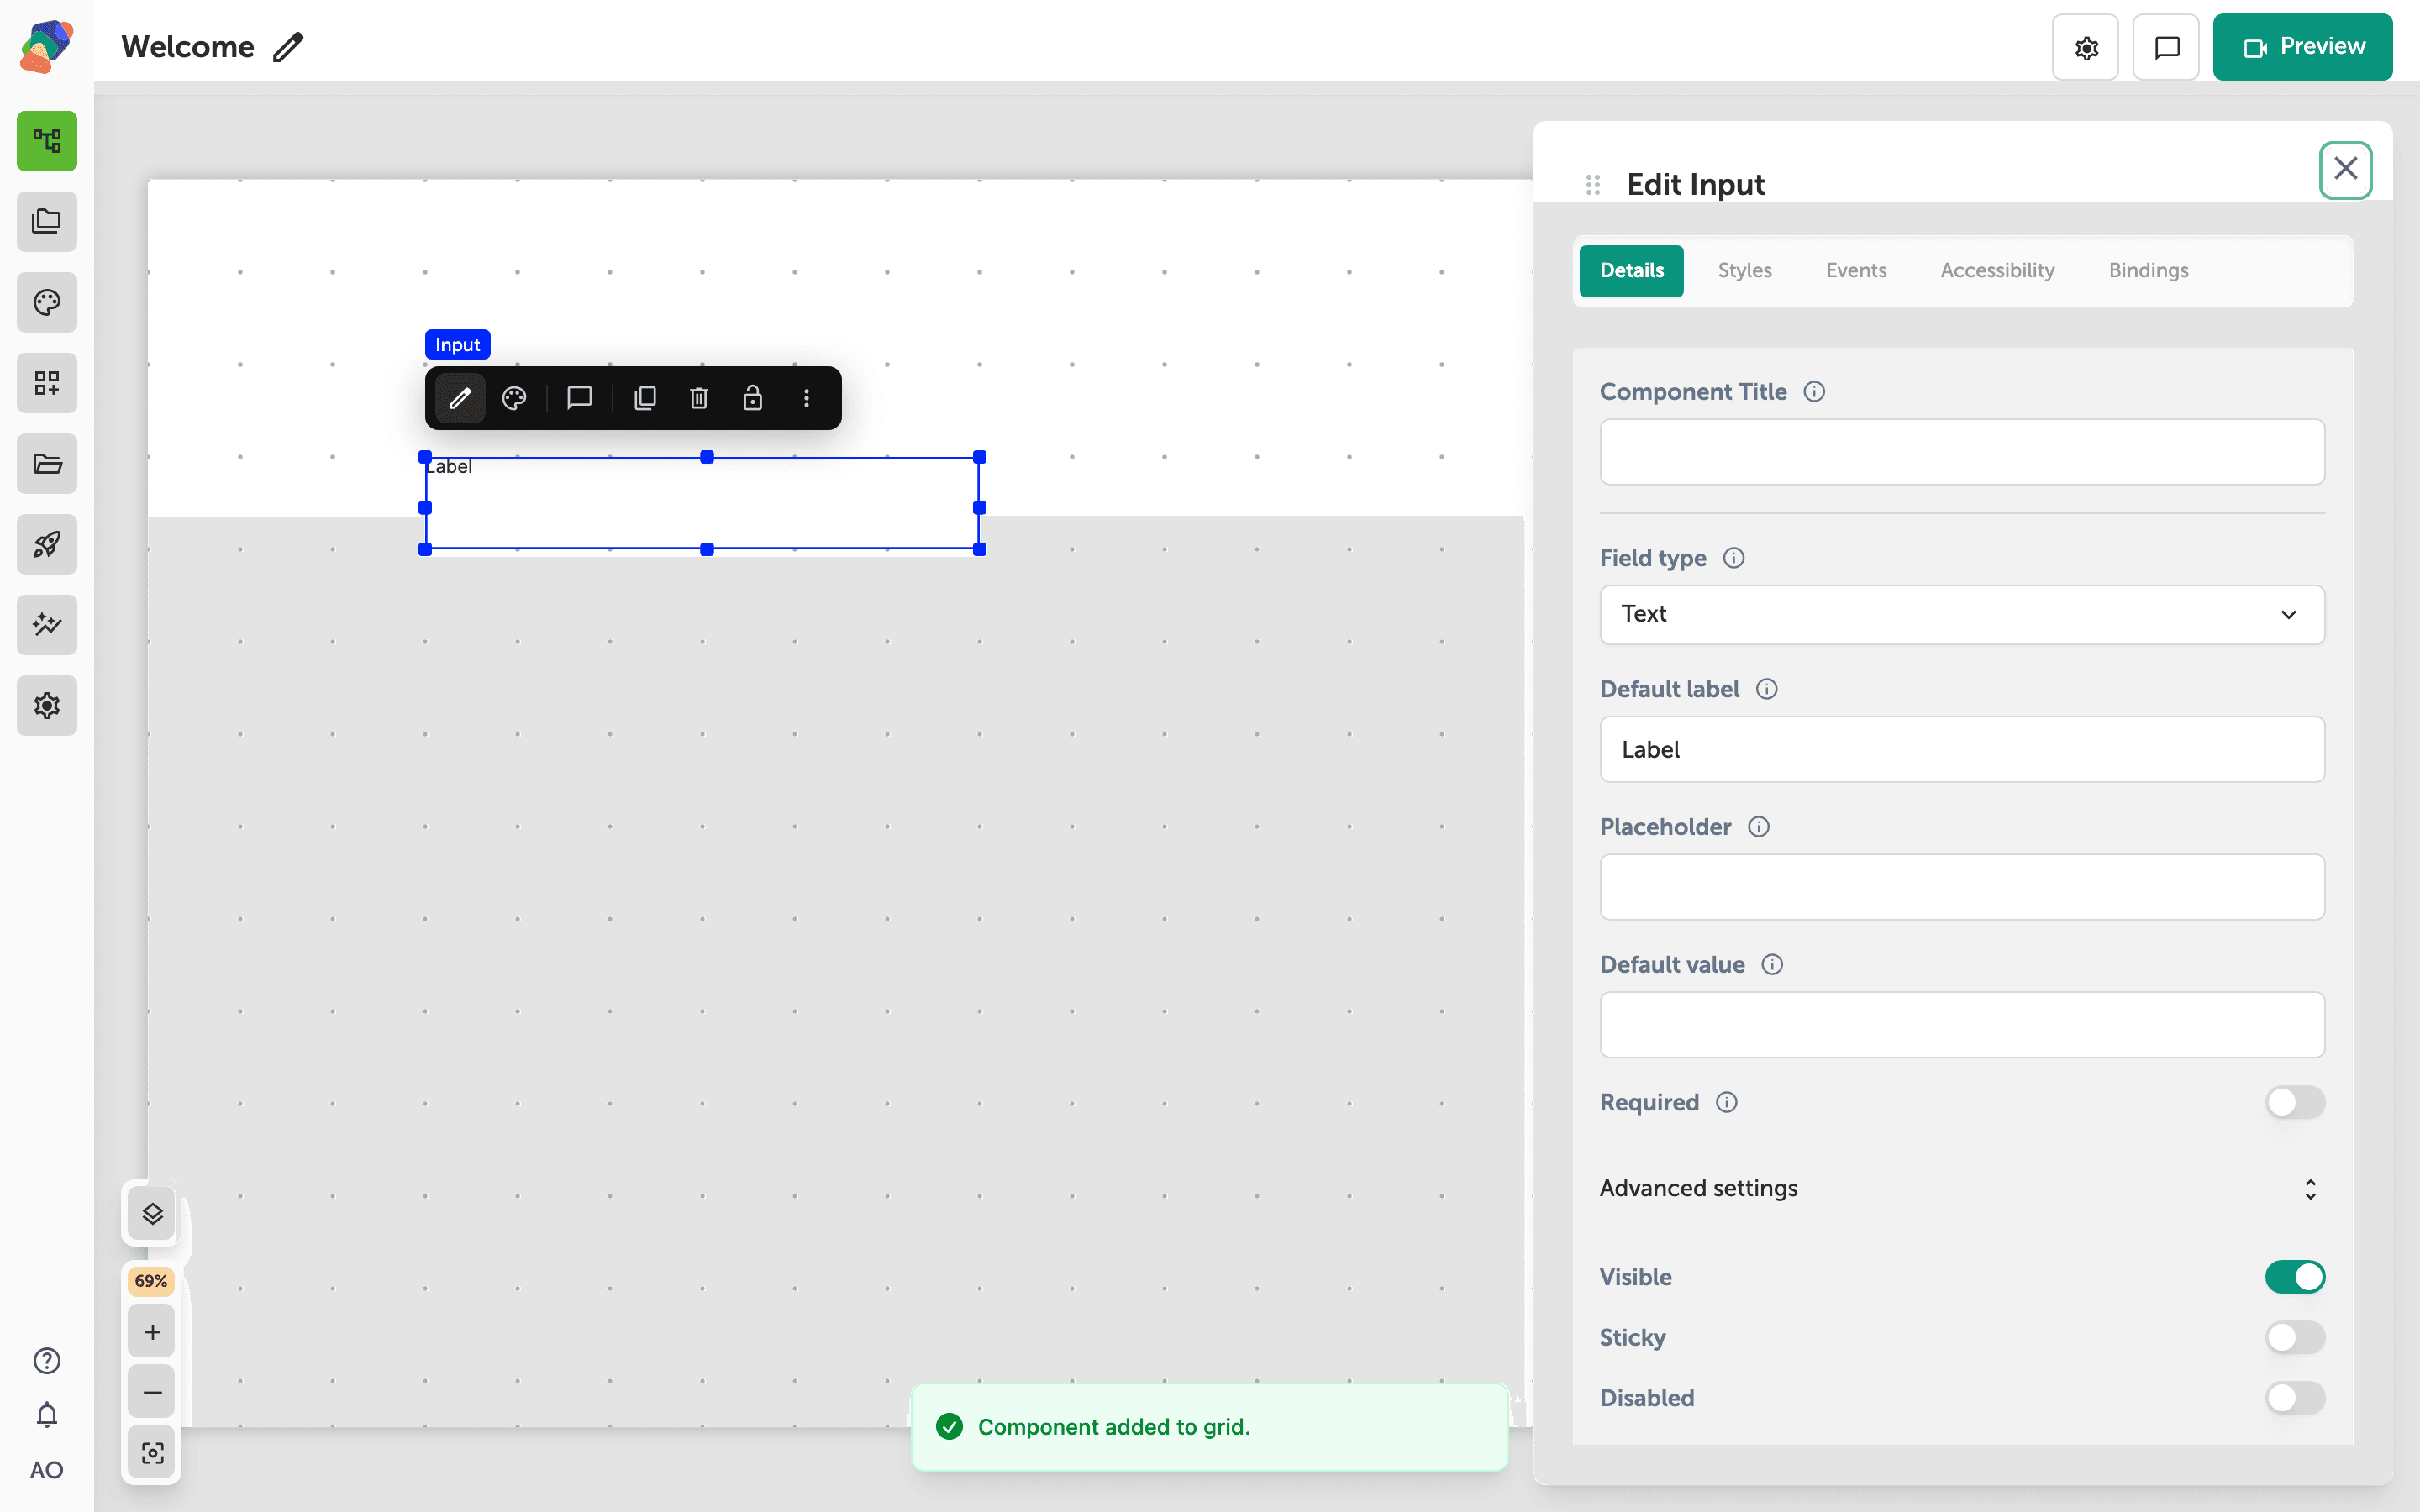Expand the Advanced settings section
This screenshot has width=2420, height=1512.
click(x=1962, y=1189)
